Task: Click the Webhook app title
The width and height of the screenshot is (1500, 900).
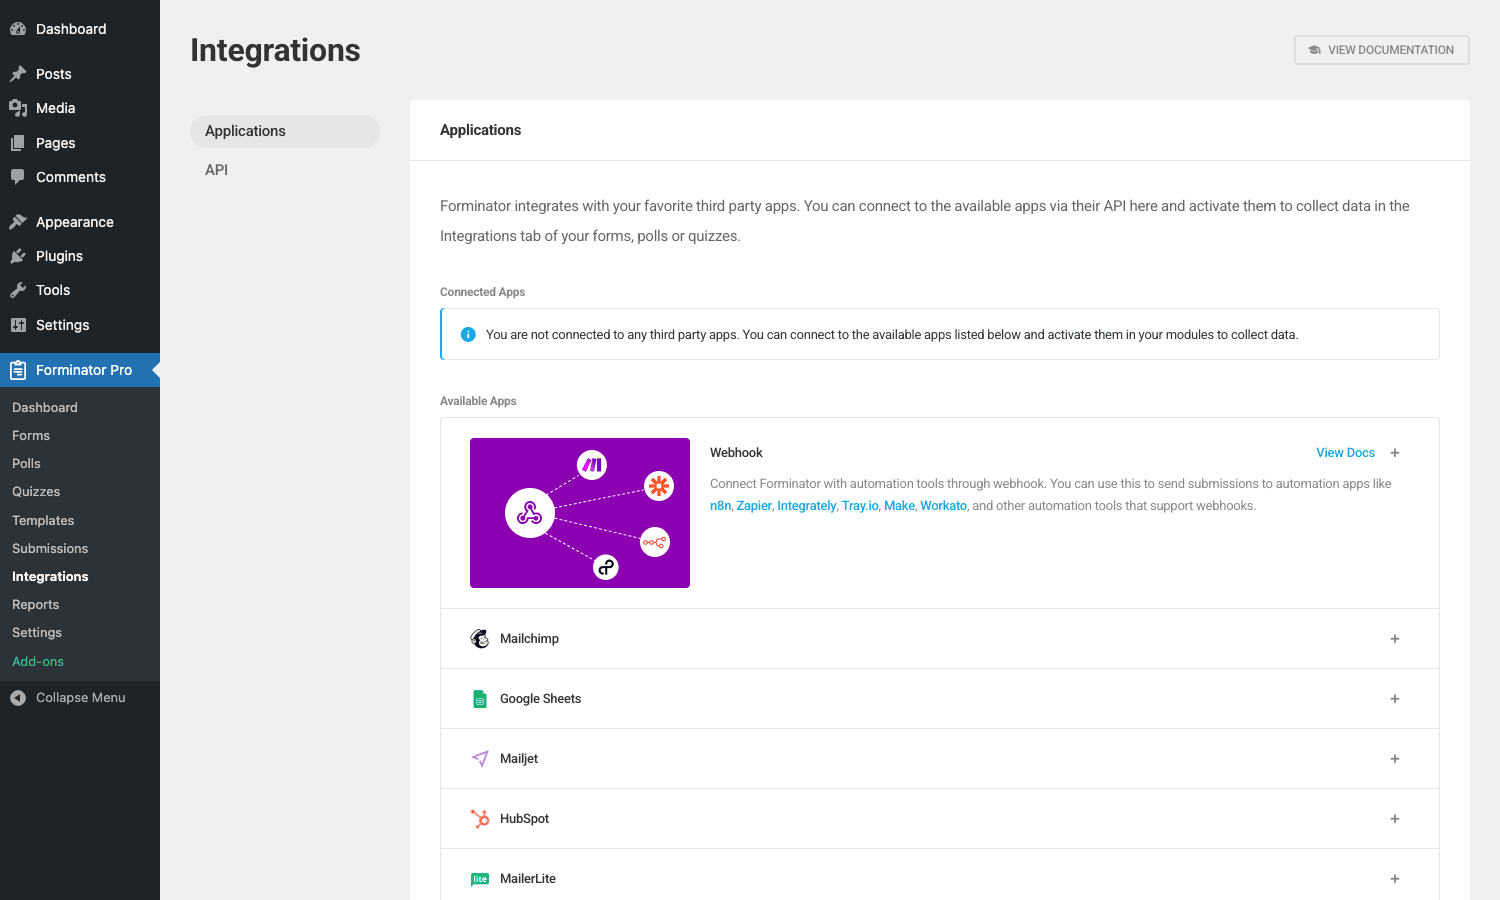Action: [736, 453]
